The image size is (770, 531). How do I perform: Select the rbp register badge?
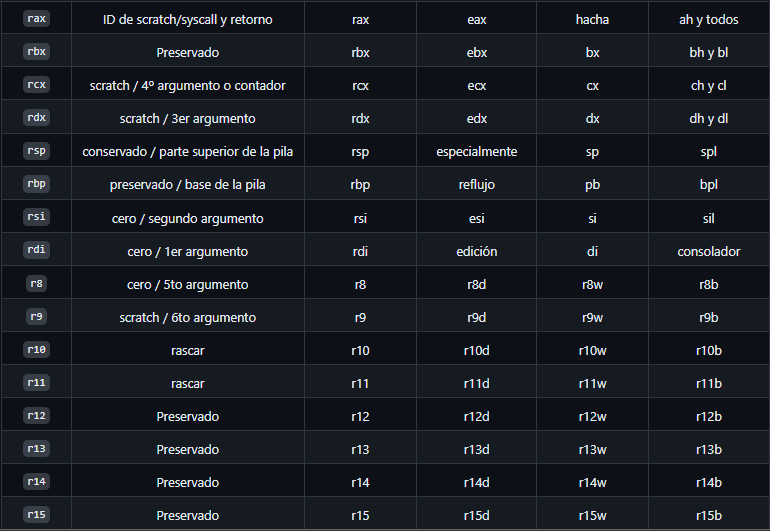(36, 183)
